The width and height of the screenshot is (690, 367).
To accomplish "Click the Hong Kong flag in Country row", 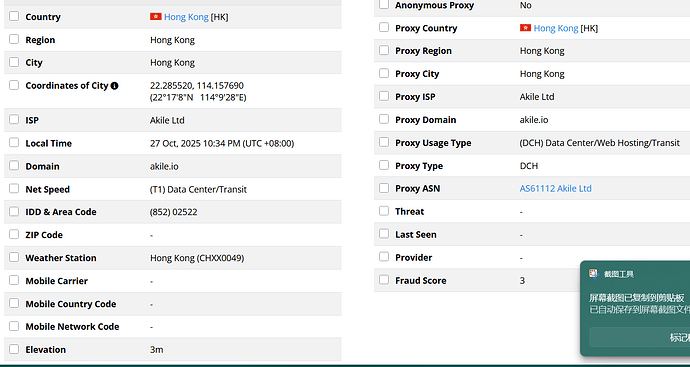I will [x=156, y=16].
